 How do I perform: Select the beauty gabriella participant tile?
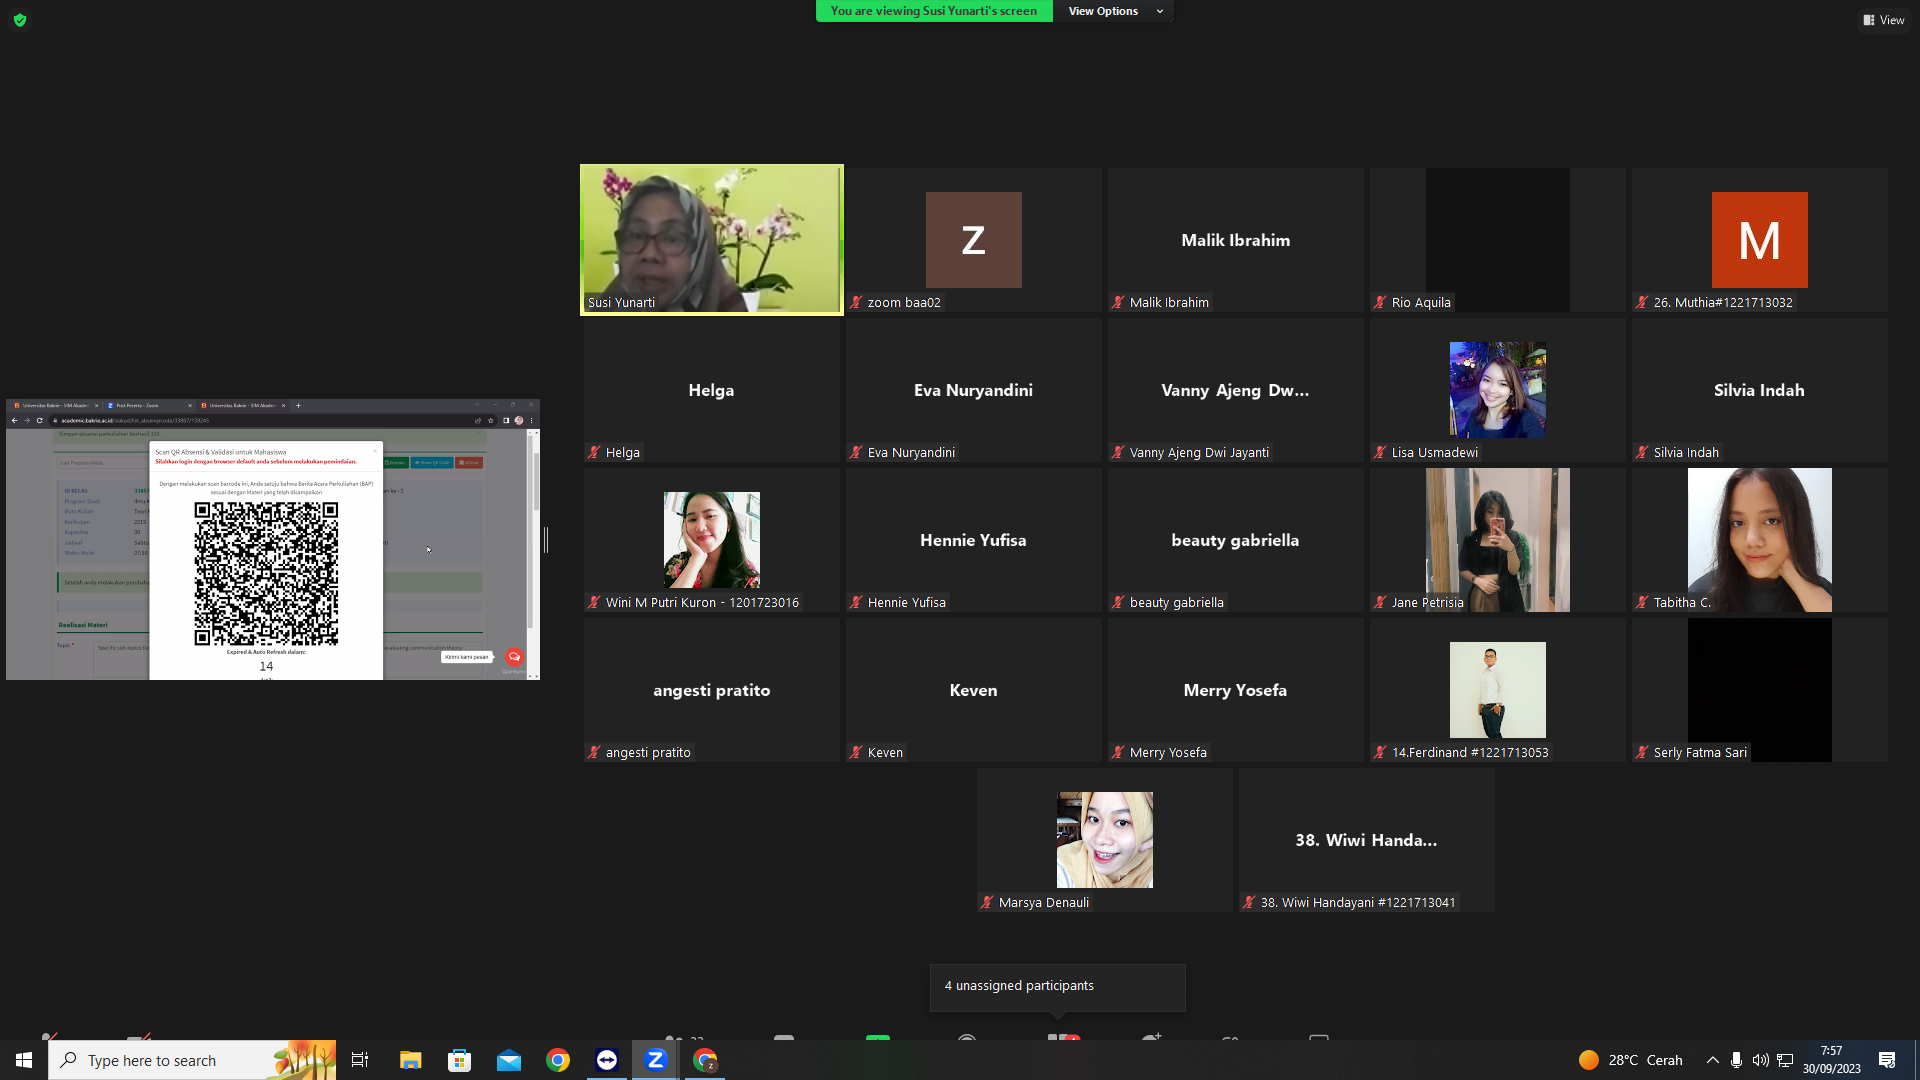(x=1236, y=540)
